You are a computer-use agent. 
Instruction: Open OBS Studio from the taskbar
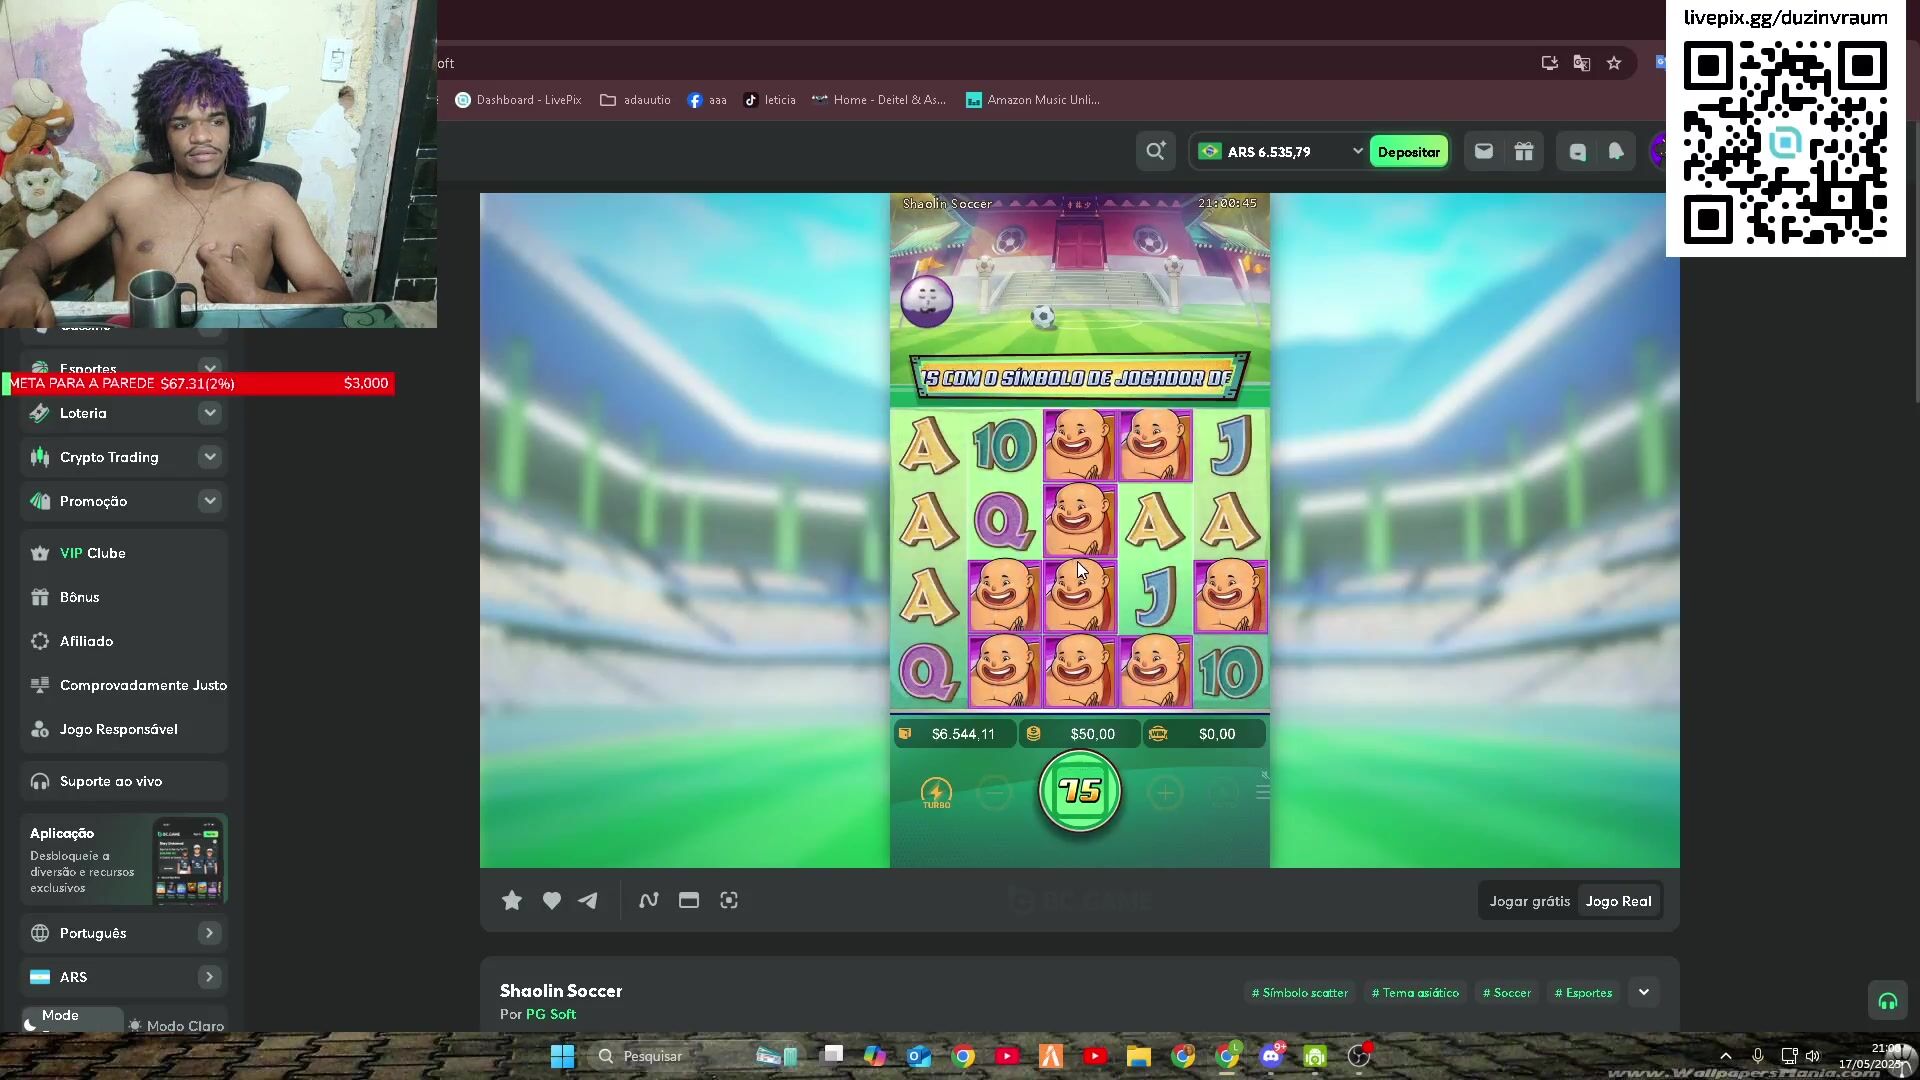tap(1358, 1056)
